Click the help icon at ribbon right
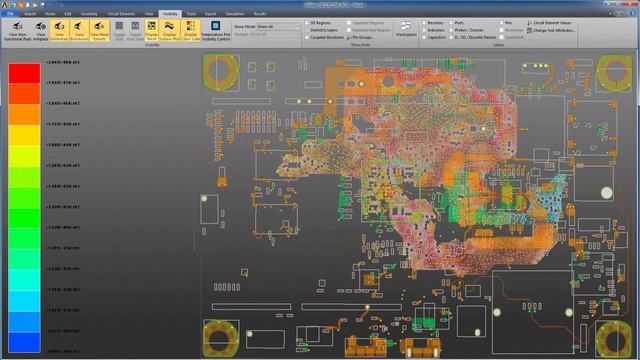This screenshot has width=640, height=360. pos(633,13)
